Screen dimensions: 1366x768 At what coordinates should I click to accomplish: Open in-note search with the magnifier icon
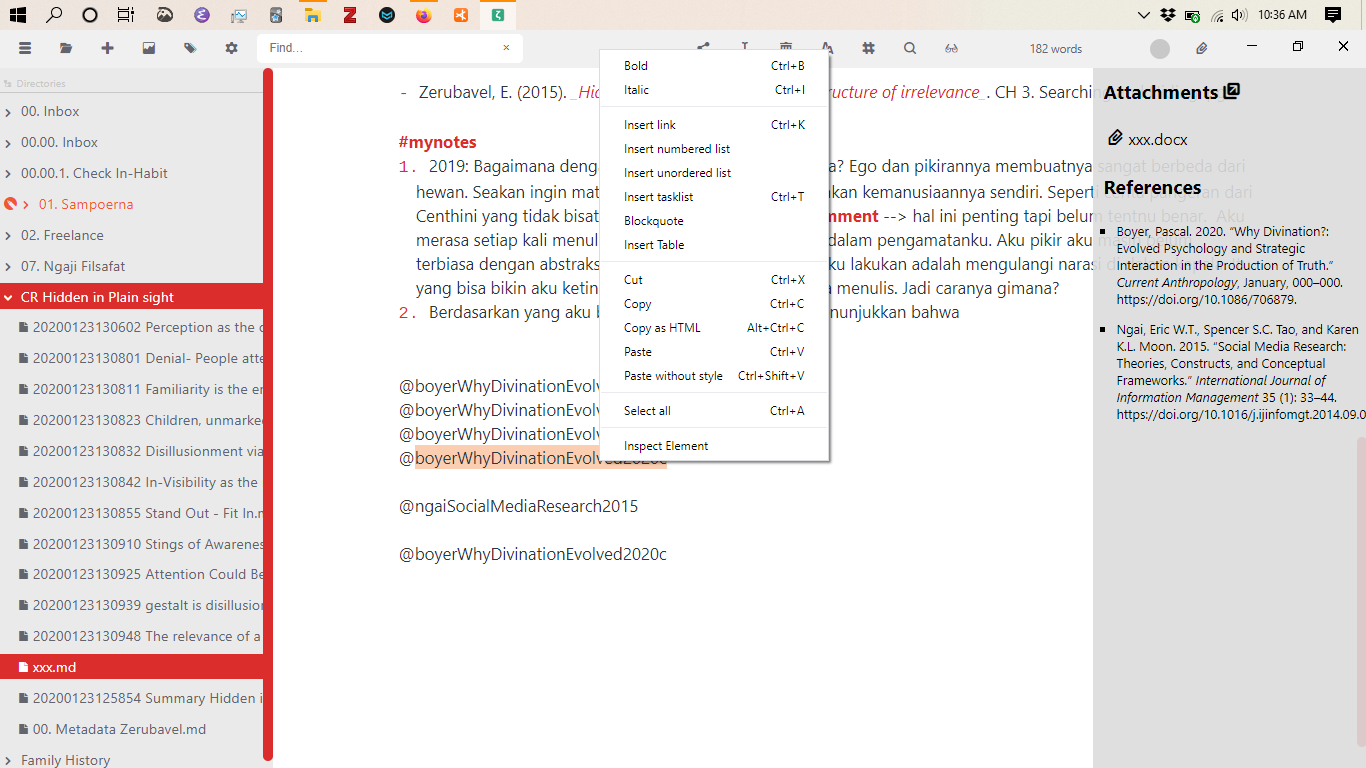tap(910, 47)
